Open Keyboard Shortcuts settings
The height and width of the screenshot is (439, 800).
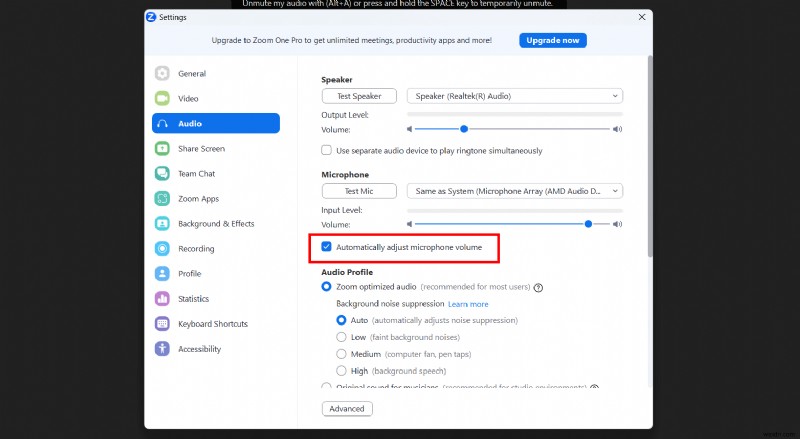click(216, 324)
